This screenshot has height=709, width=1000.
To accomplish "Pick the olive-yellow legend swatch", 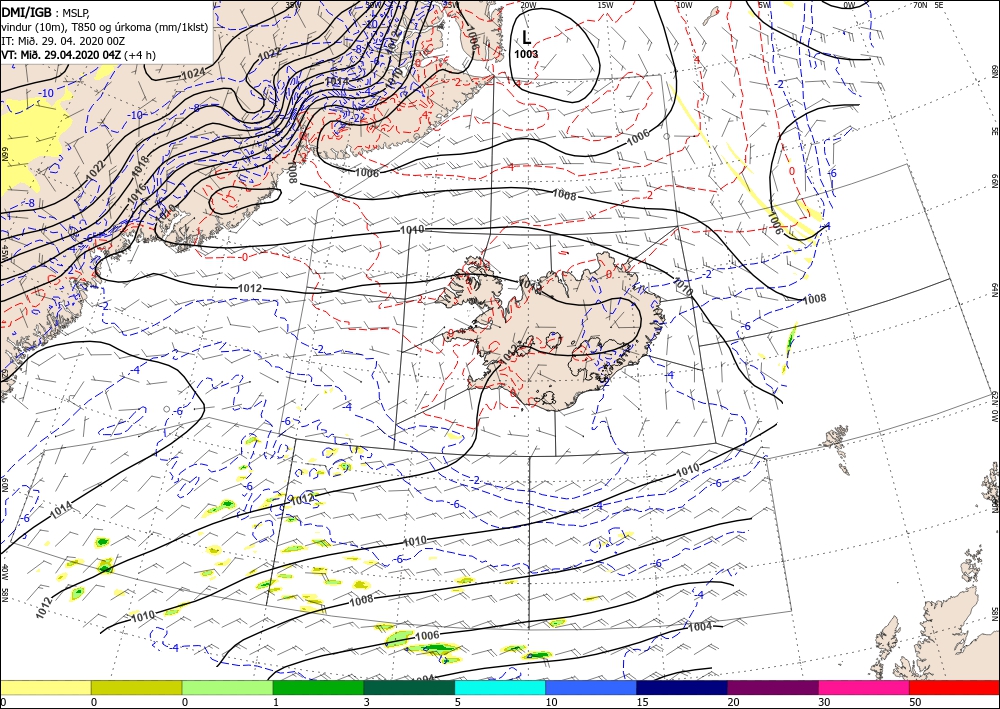I will [136, 687].
